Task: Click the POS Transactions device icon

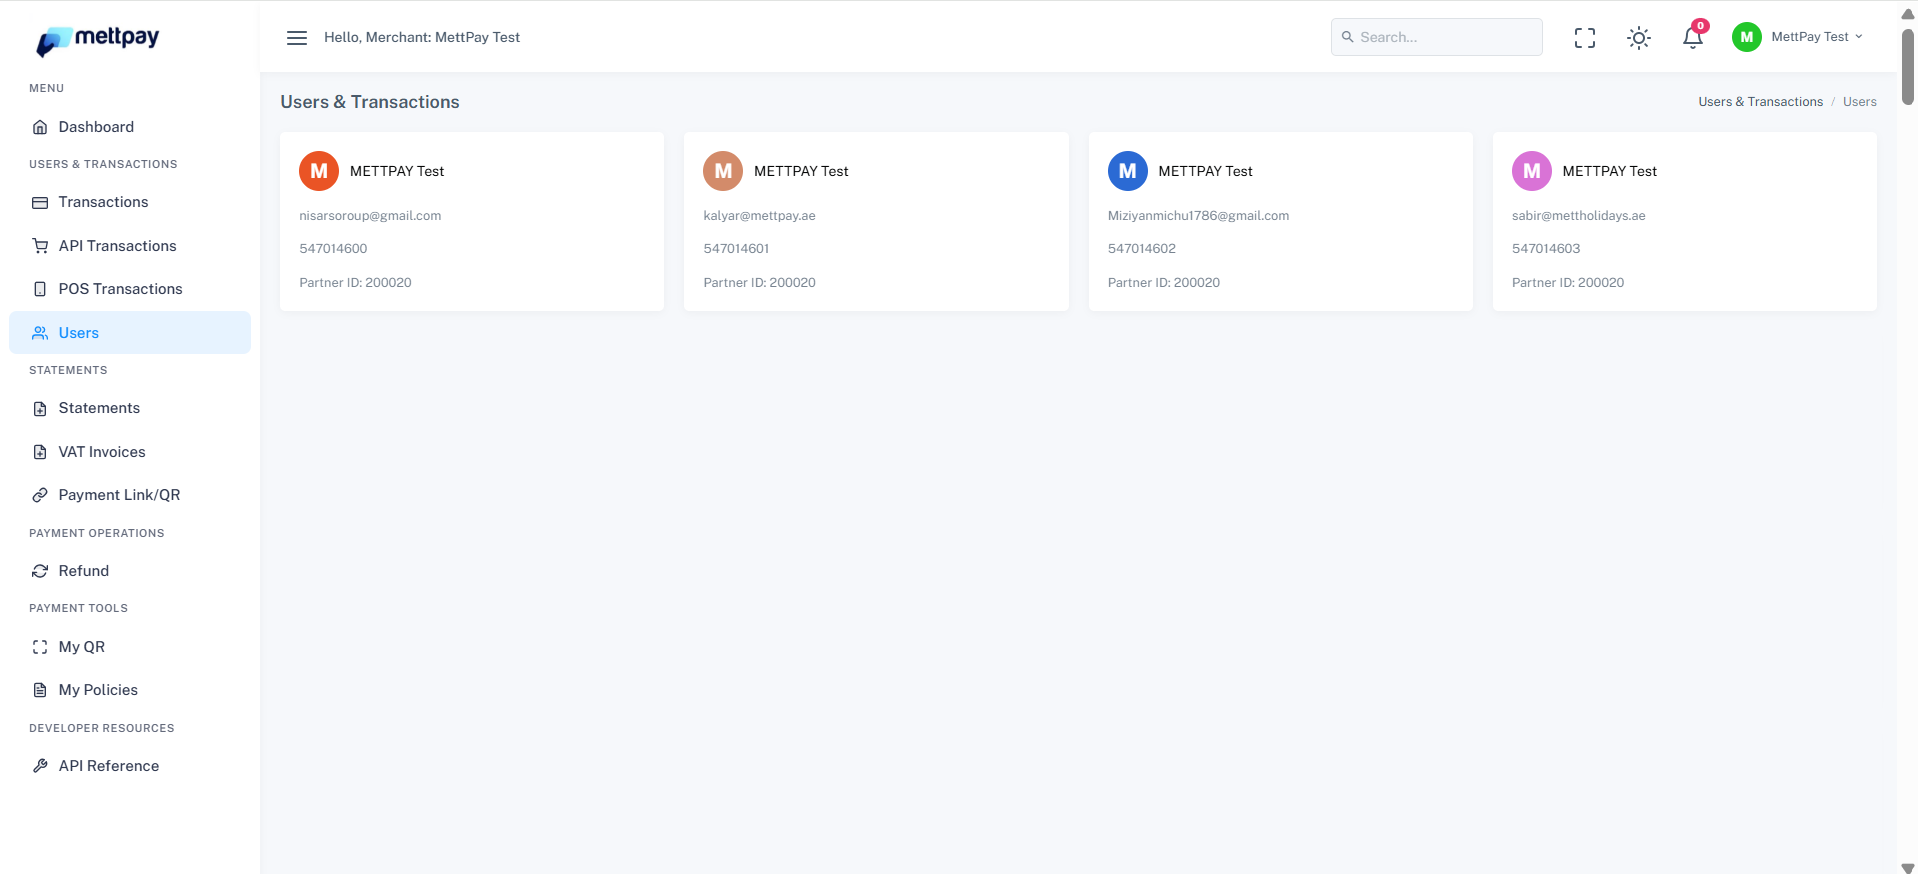Action: (40, 289)
